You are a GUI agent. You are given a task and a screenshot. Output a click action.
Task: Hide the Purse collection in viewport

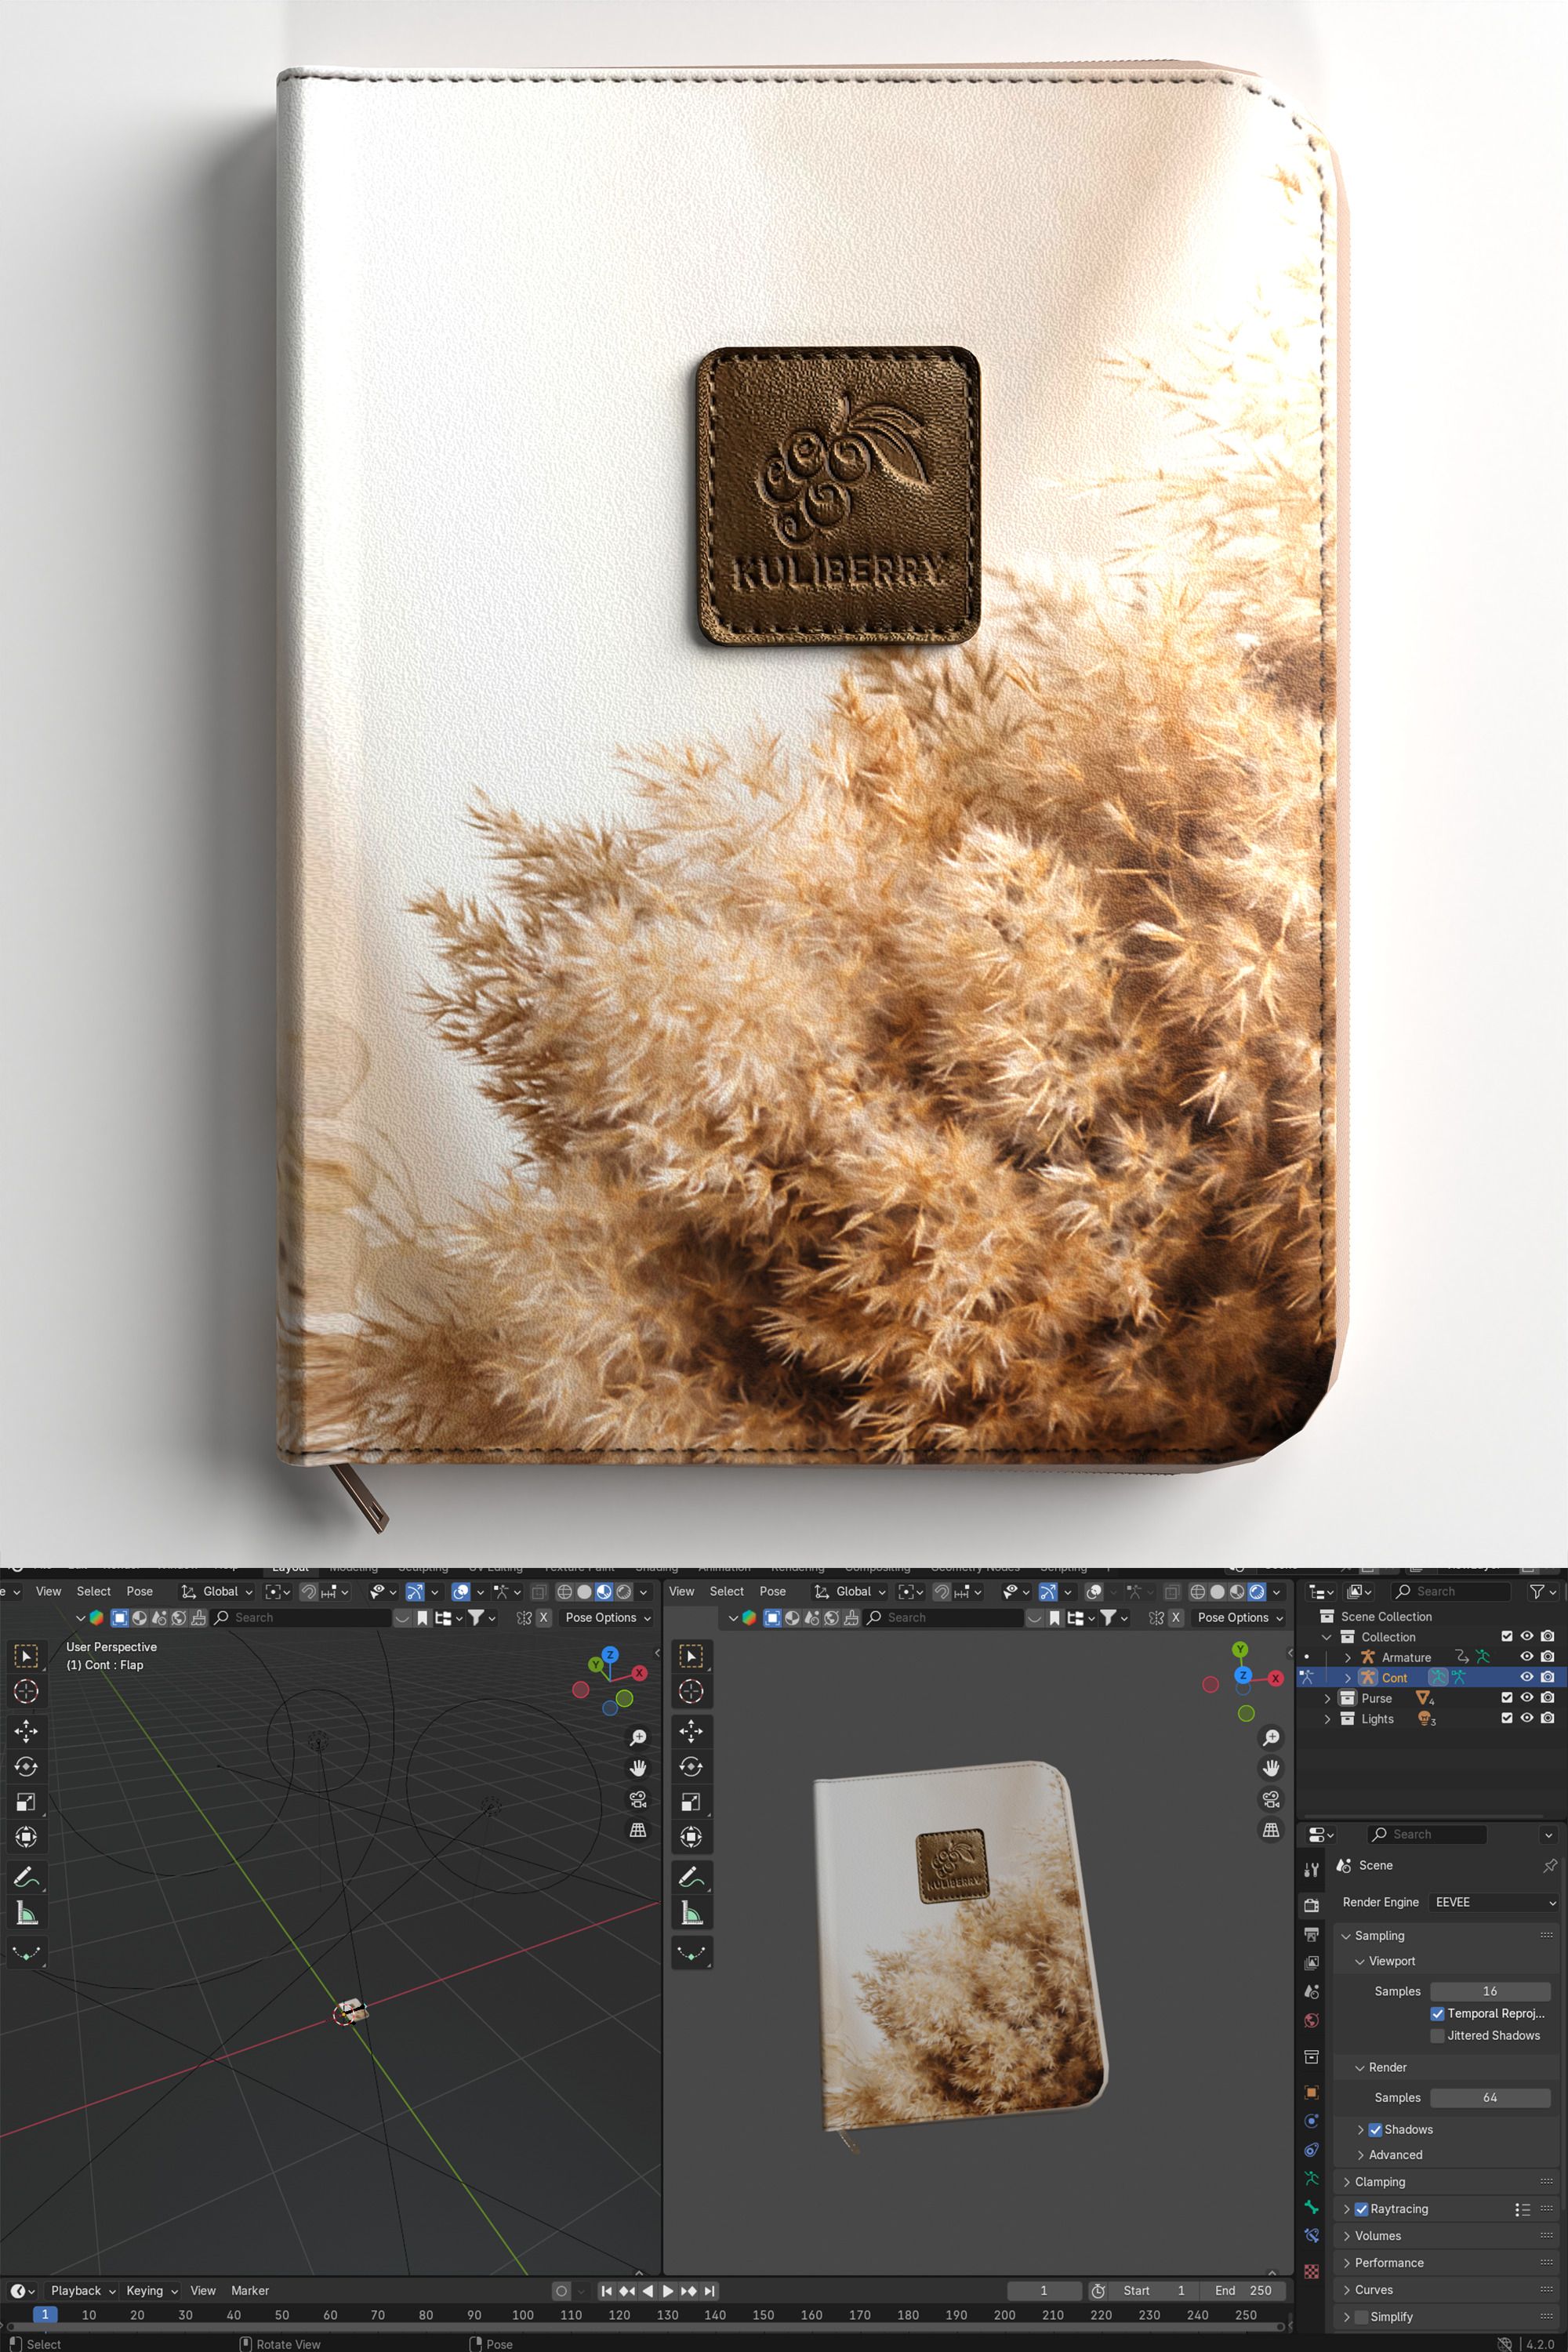[x=1526, y=1698]
